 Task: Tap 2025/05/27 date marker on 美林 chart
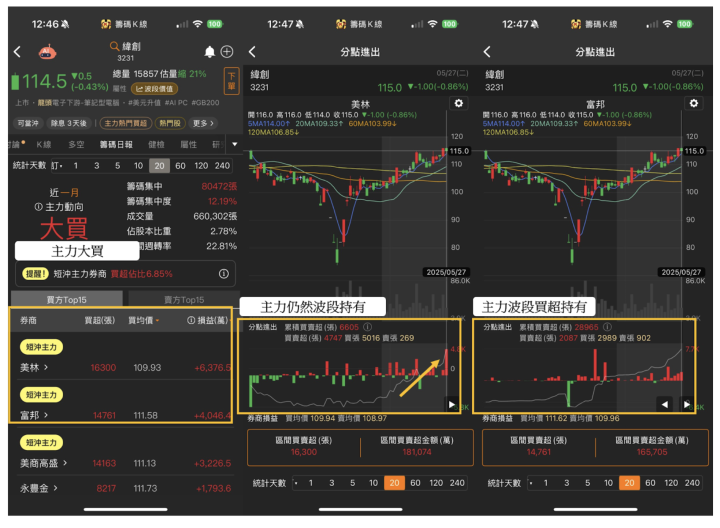[x=446, y=272]
